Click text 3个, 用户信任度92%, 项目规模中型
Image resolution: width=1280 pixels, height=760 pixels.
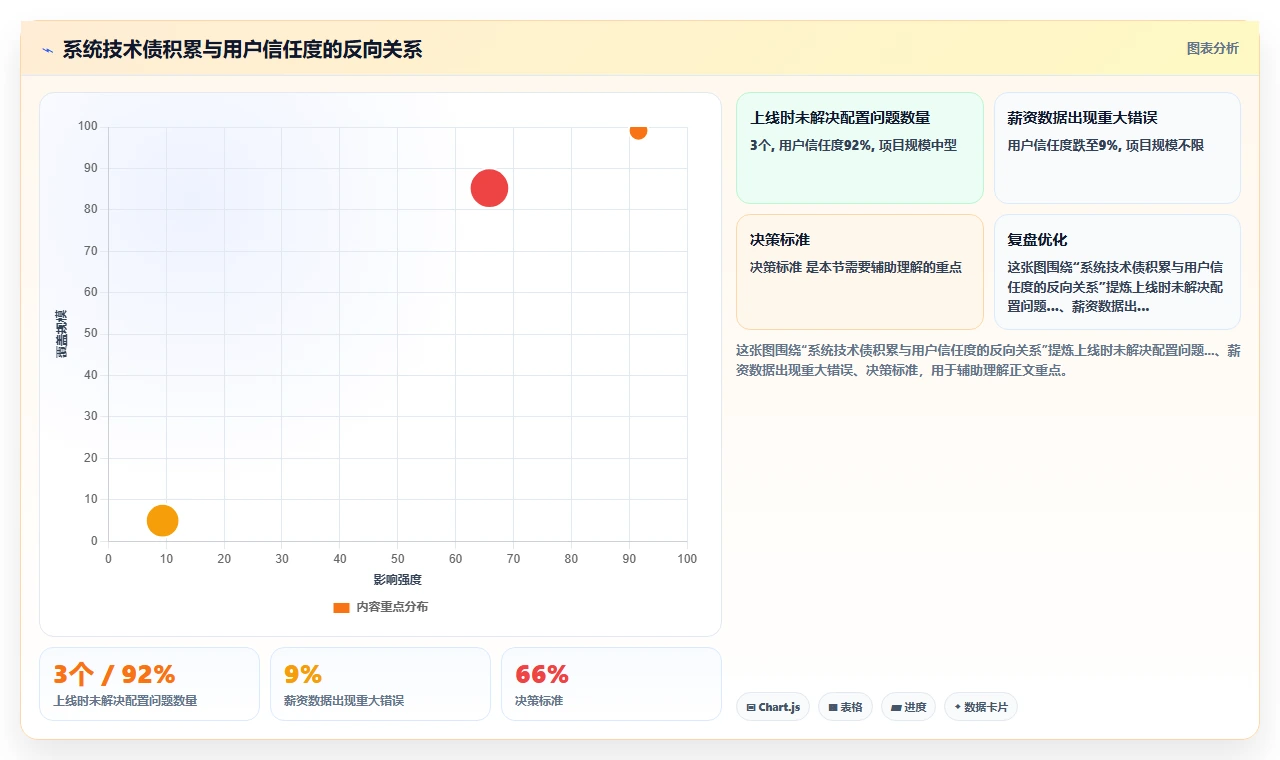click(x=853, y=145)
